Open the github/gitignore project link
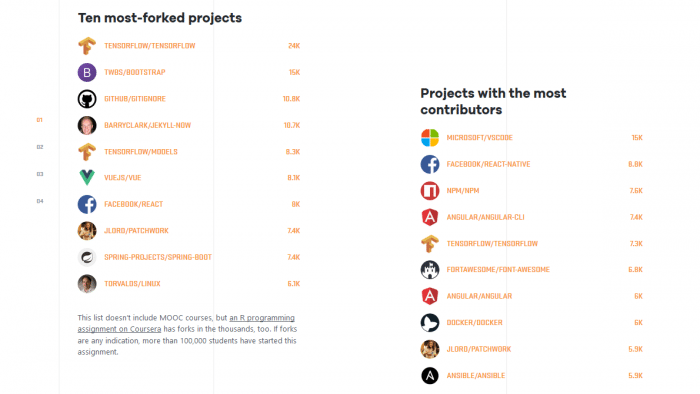Viewport: 700px width, 394px height. tap(135, 99)
